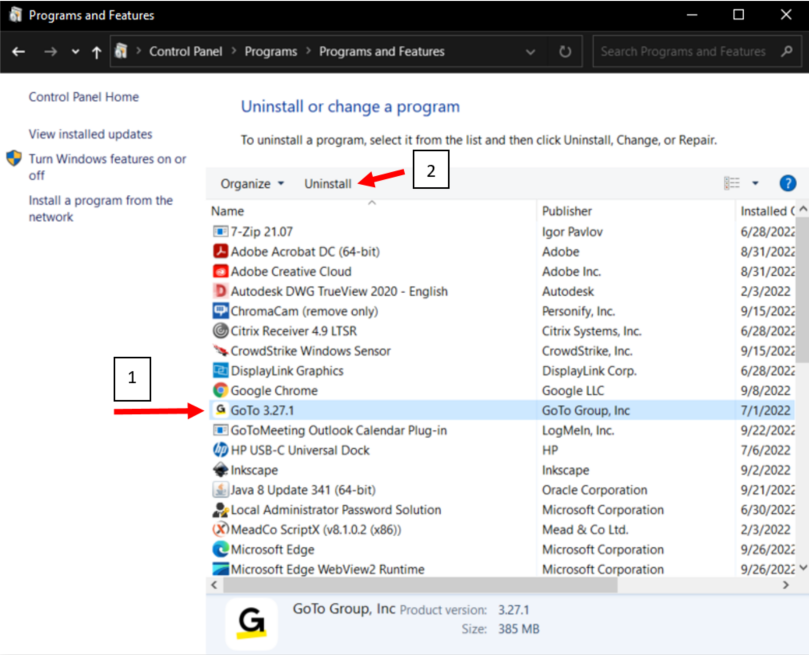The width and height of the screenshot is (809, 655).
Task: Click the Inkscape program icon
Action: pyautogui.click(x=220, y=470)
